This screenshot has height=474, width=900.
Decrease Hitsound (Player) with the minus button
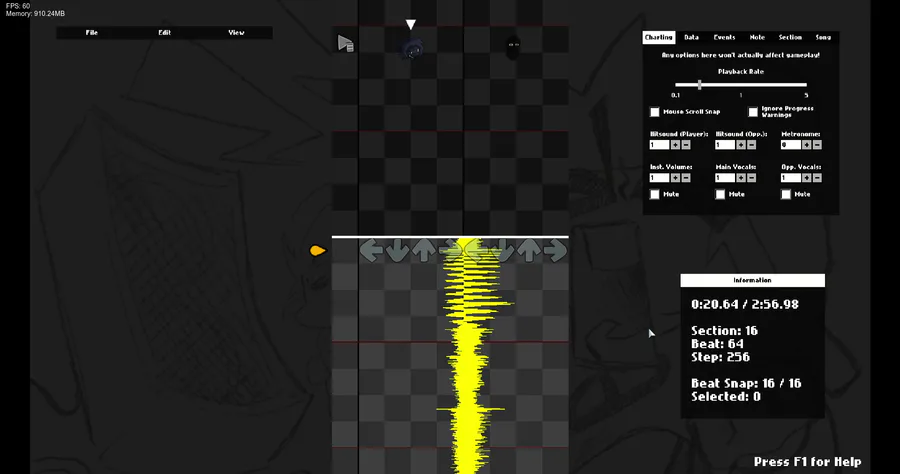[x=686, y=145]
